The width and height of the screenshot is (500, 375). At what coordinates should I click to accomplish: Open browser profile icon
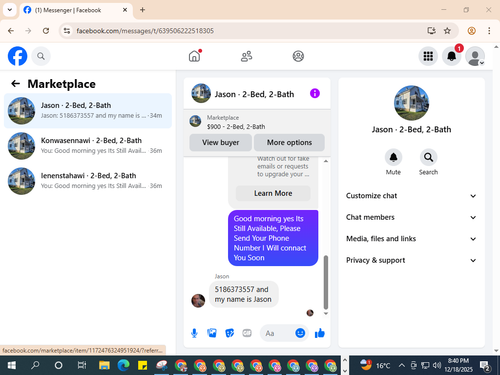pos(471,31)
